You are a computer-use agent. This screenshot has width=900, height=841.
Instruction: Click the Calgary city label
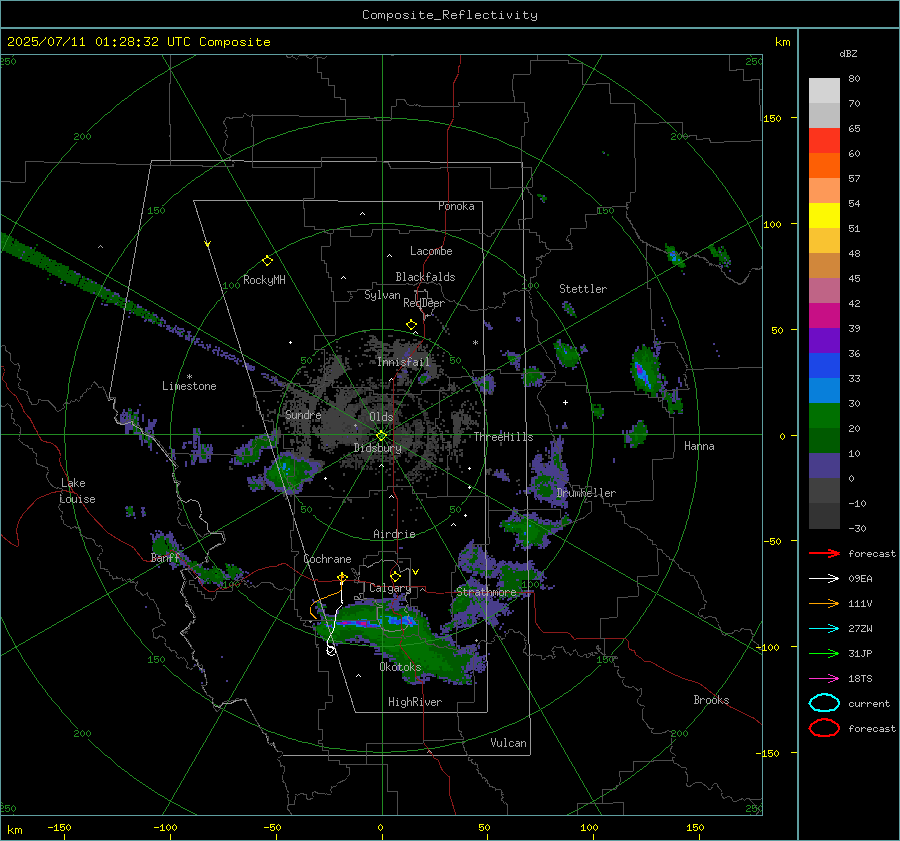pos(390,588)
